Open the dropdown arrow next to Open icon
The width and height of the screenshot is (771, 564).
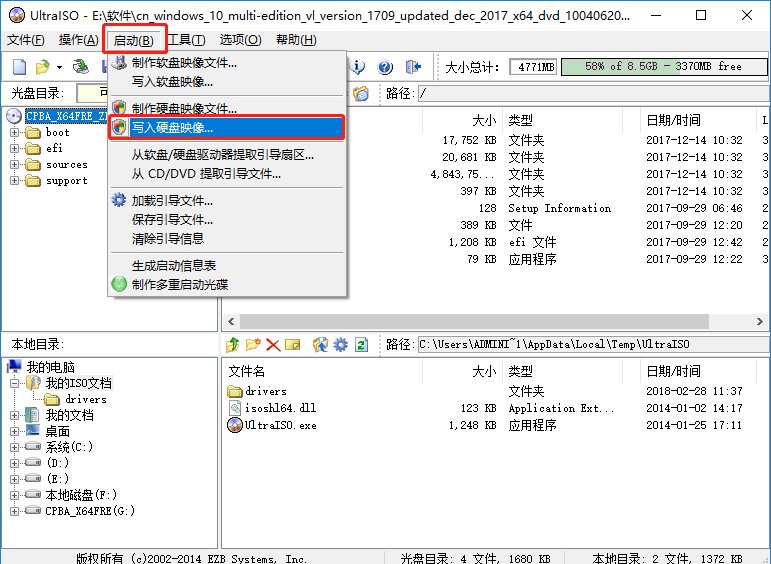59,67
